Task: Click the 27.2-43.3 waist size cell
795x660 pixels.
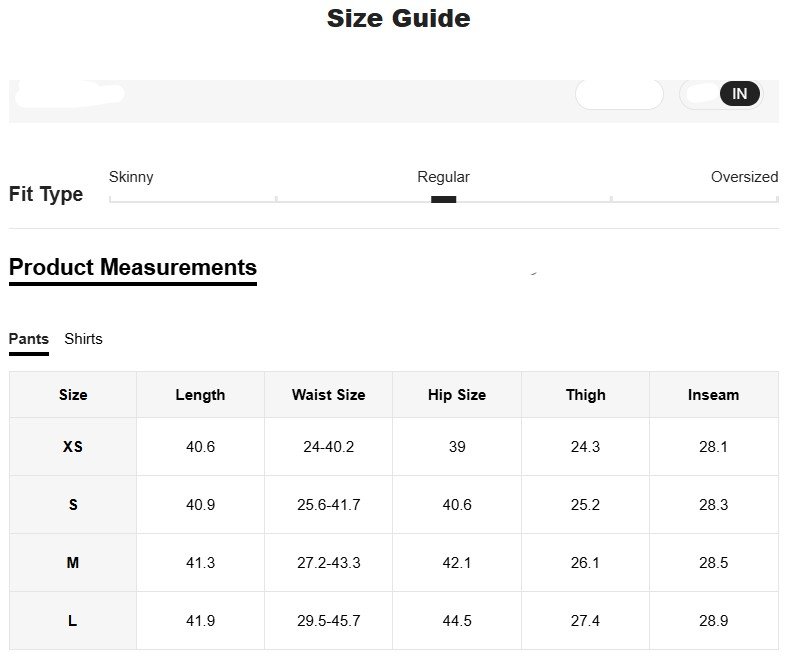Action: (x=328, y=563)
